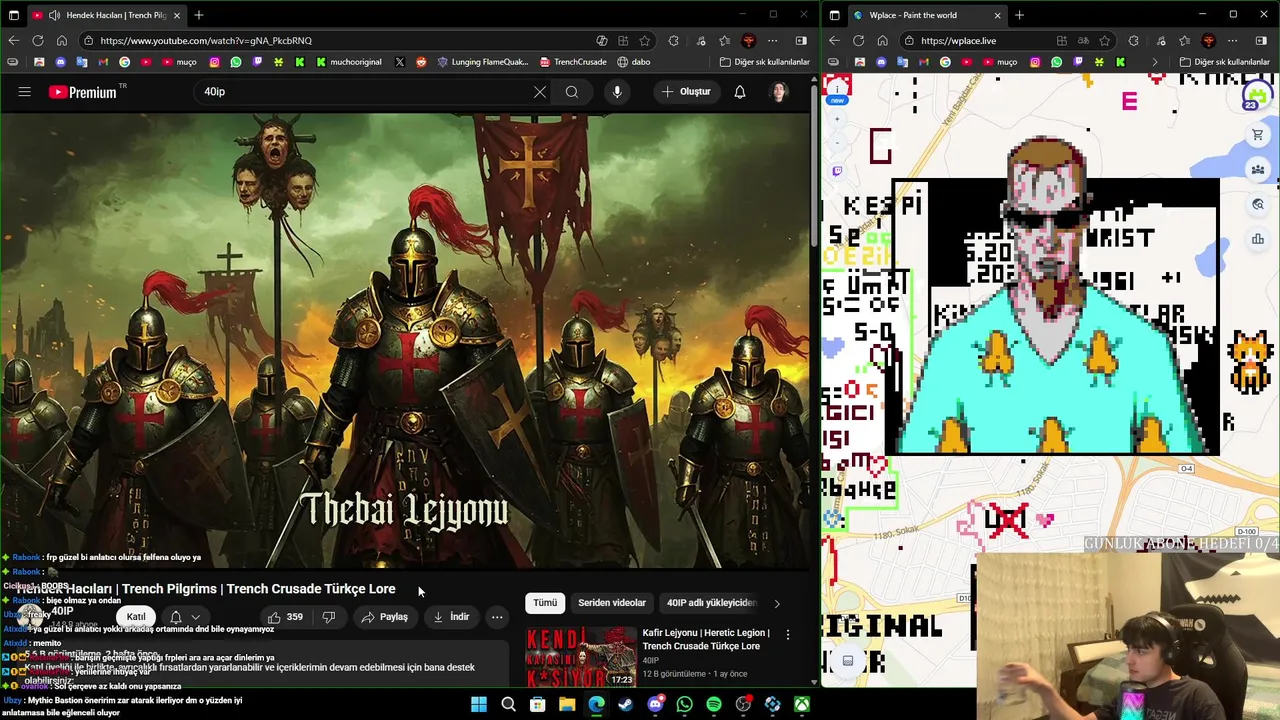Open Wplace profile avatar with level 23
This screenshot has height=720, width=1280.
click(1256, 96)
